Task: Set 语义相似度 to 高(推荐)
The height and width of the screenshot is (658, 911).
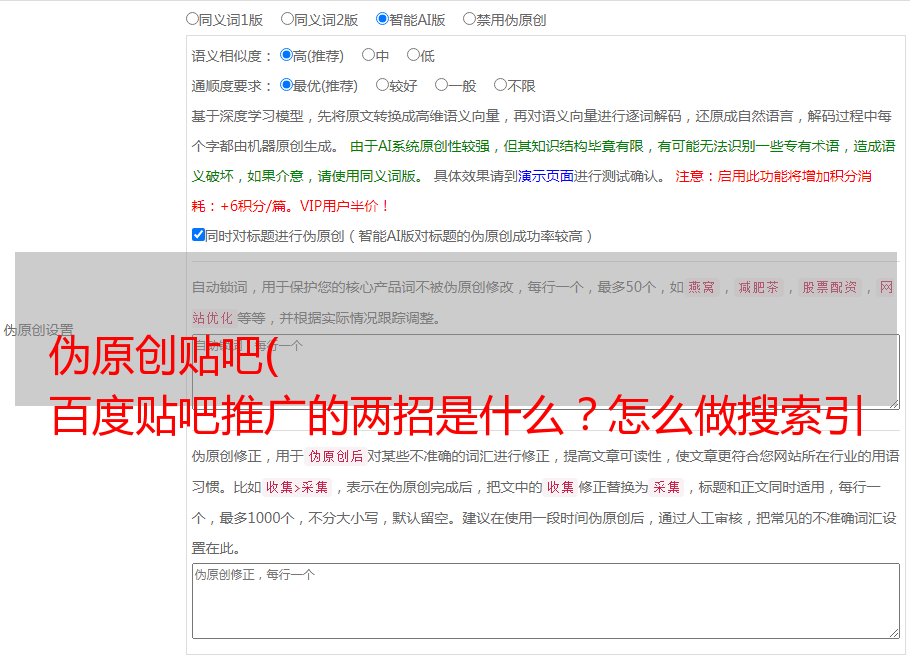Action: [286, 55]
